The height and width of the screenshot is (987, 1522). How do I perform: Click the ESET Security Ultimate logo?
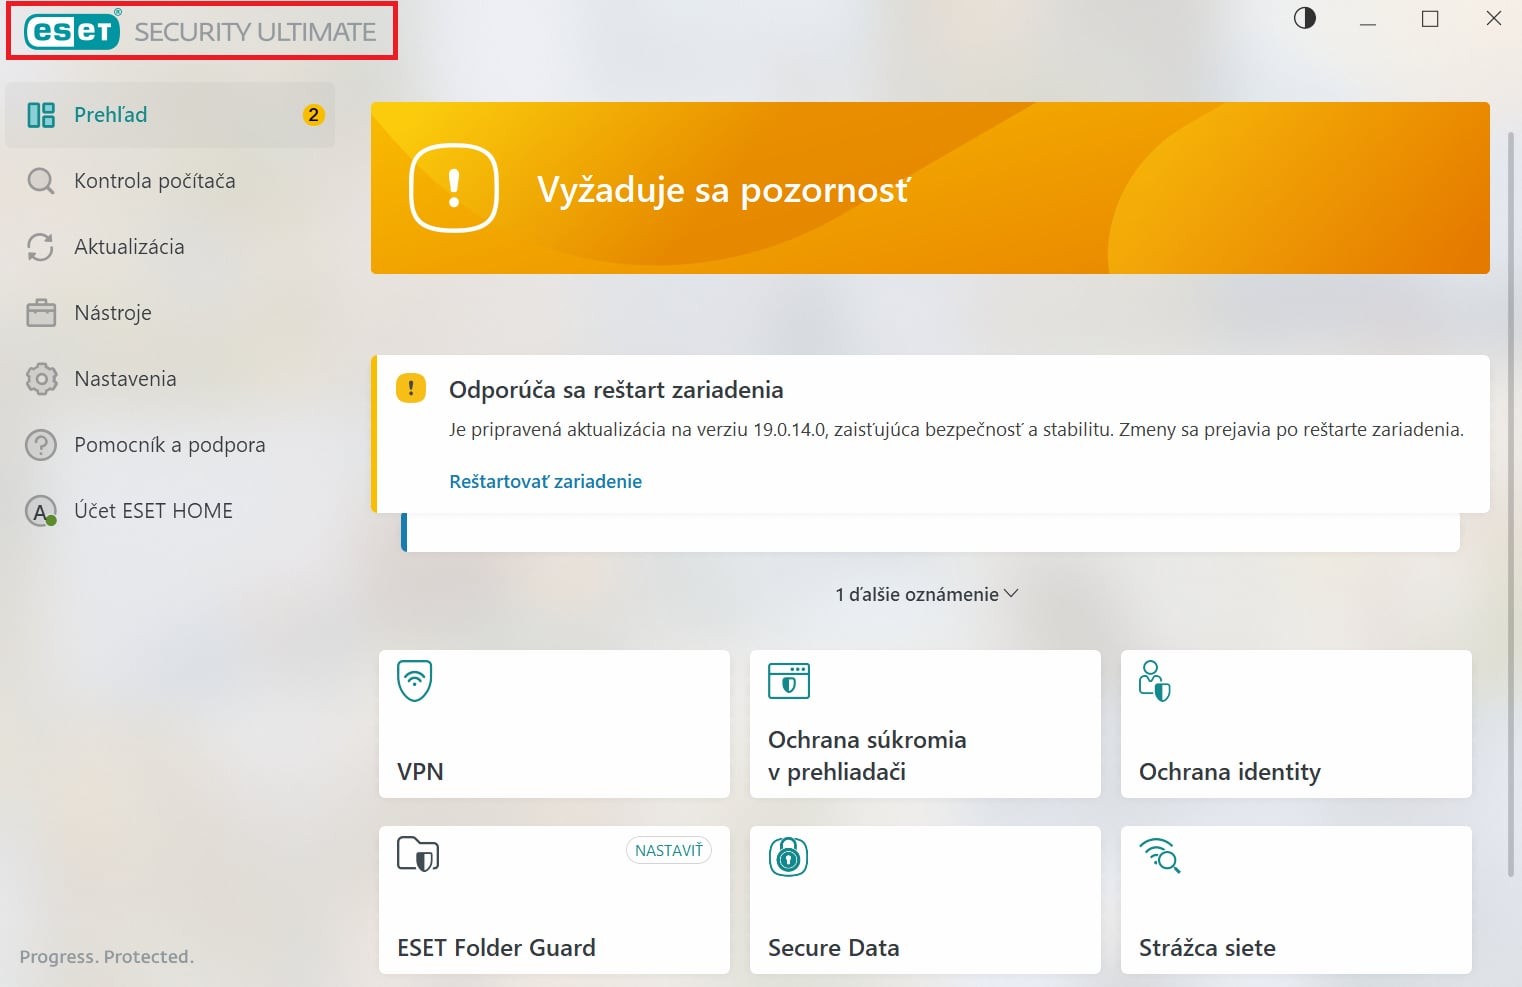pyautogui.click(x=201, y=31)
